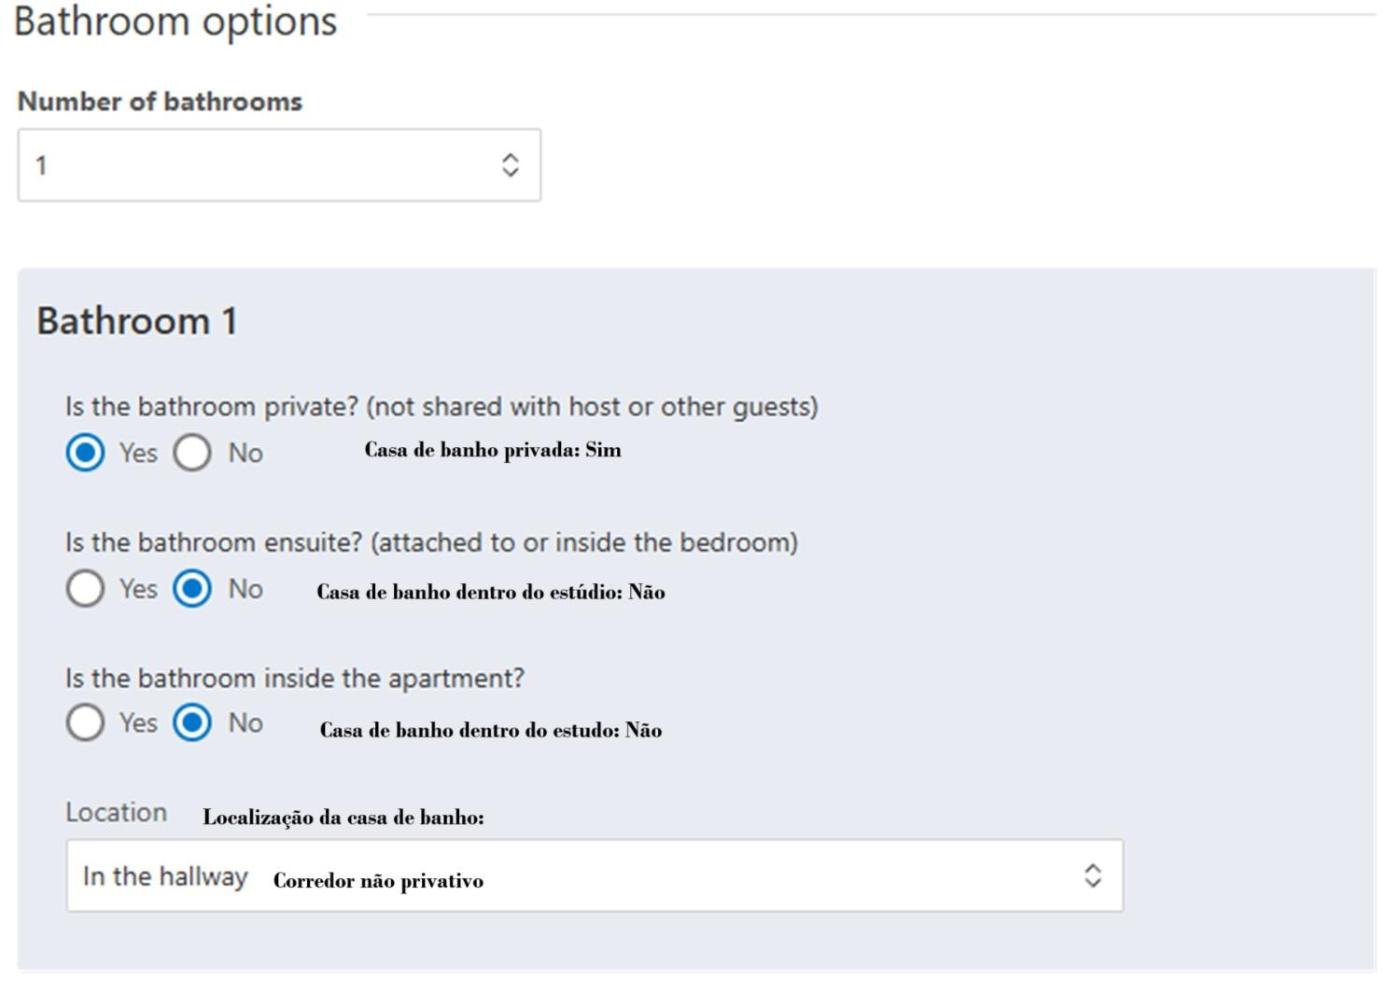Click the 'Is the bathroom private?' question text

tap(441, 407)
